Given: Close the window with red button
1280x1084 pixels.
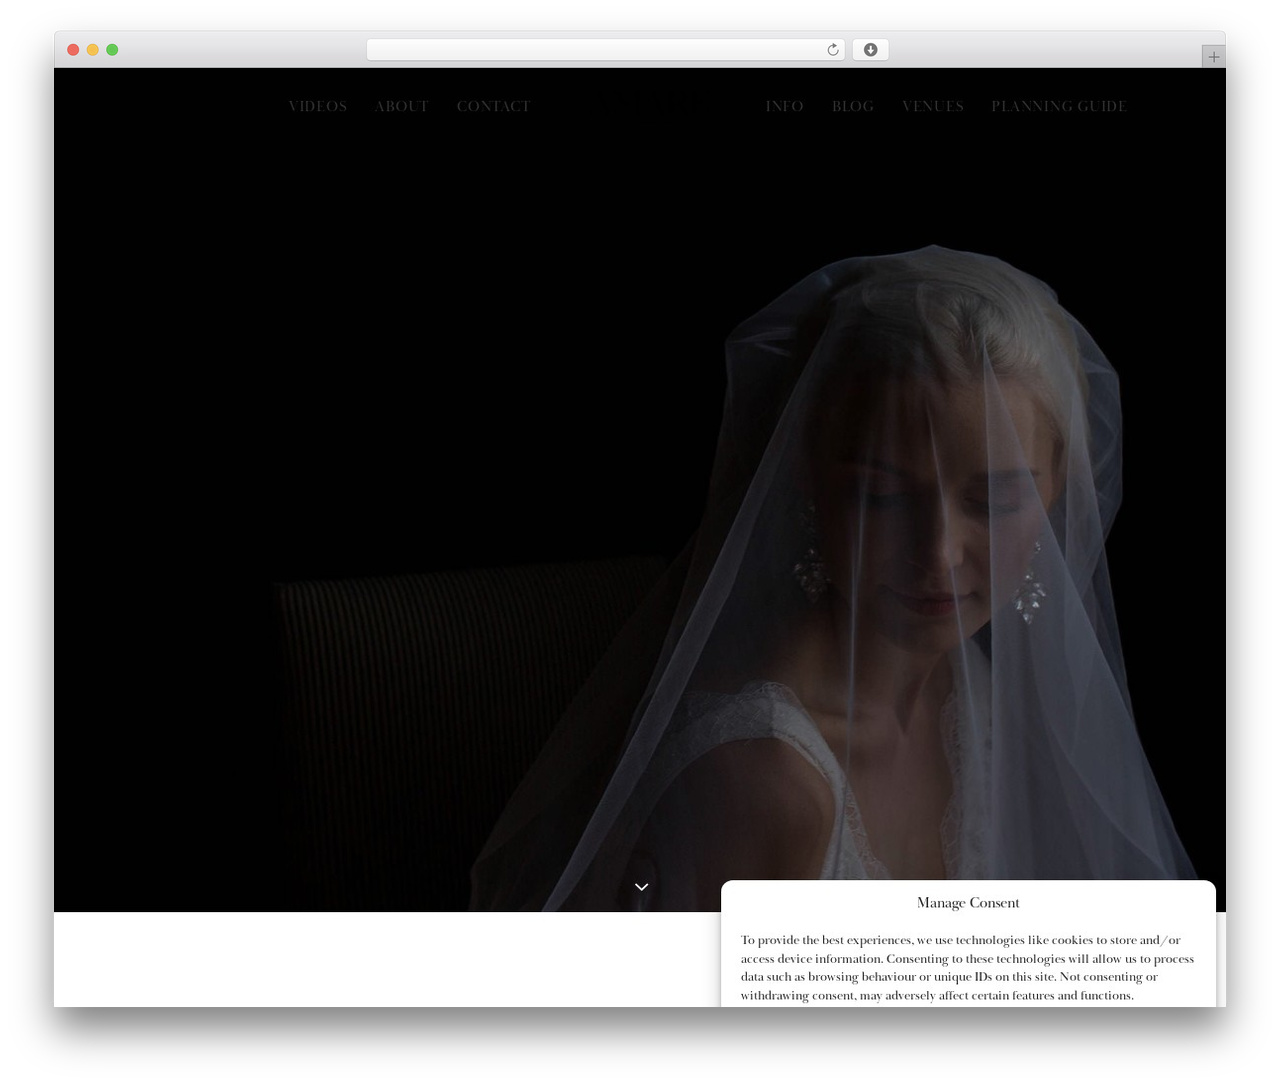Looking at the screenshot, I should coord(73,50).
